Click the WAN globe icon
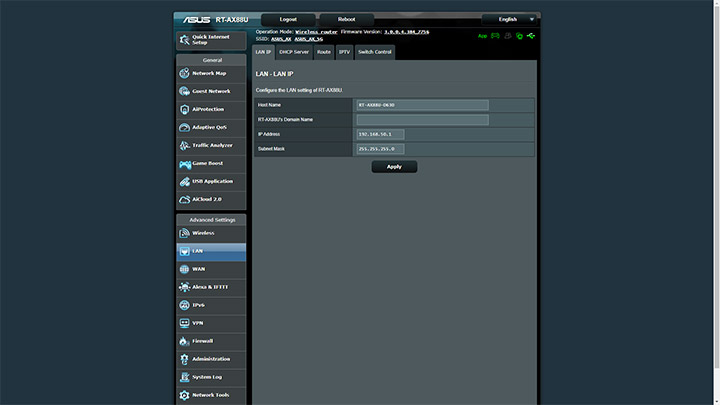This screenshot has height=405, width=720. click(x=185, y=269)
